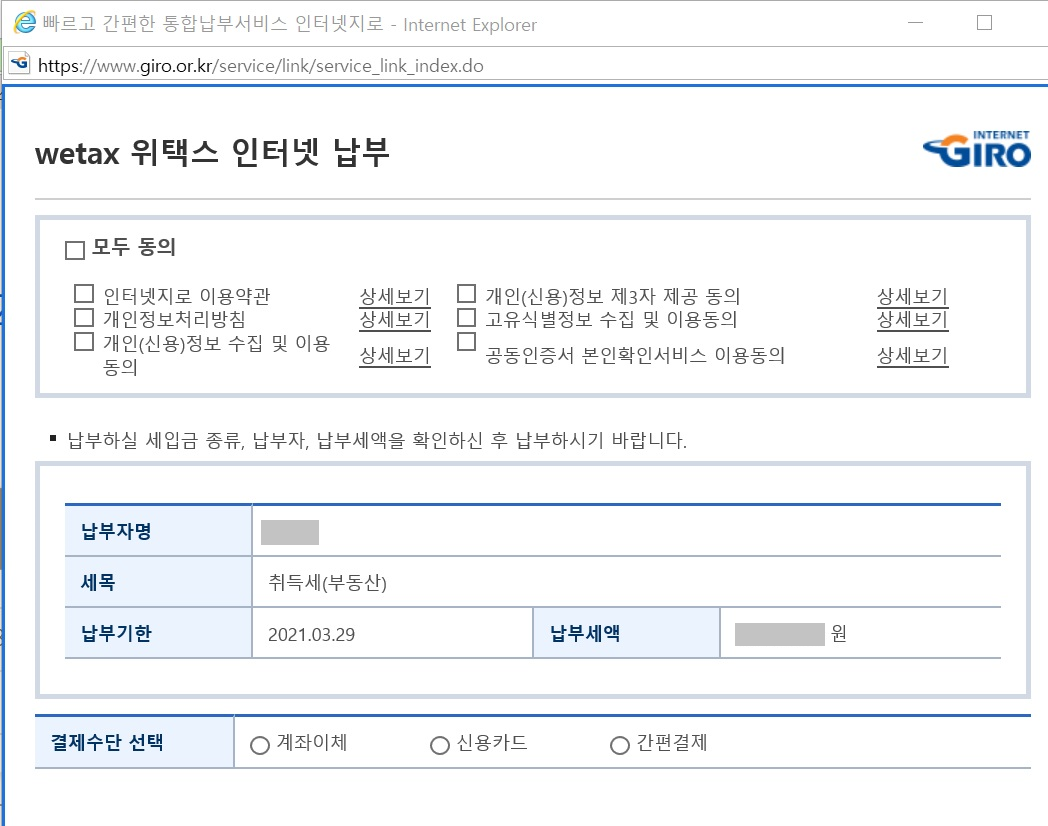Viewport: 1048px width, 826px height.
Task: Check 개인정보처리방침 agreement box
Action: [84, 317]
